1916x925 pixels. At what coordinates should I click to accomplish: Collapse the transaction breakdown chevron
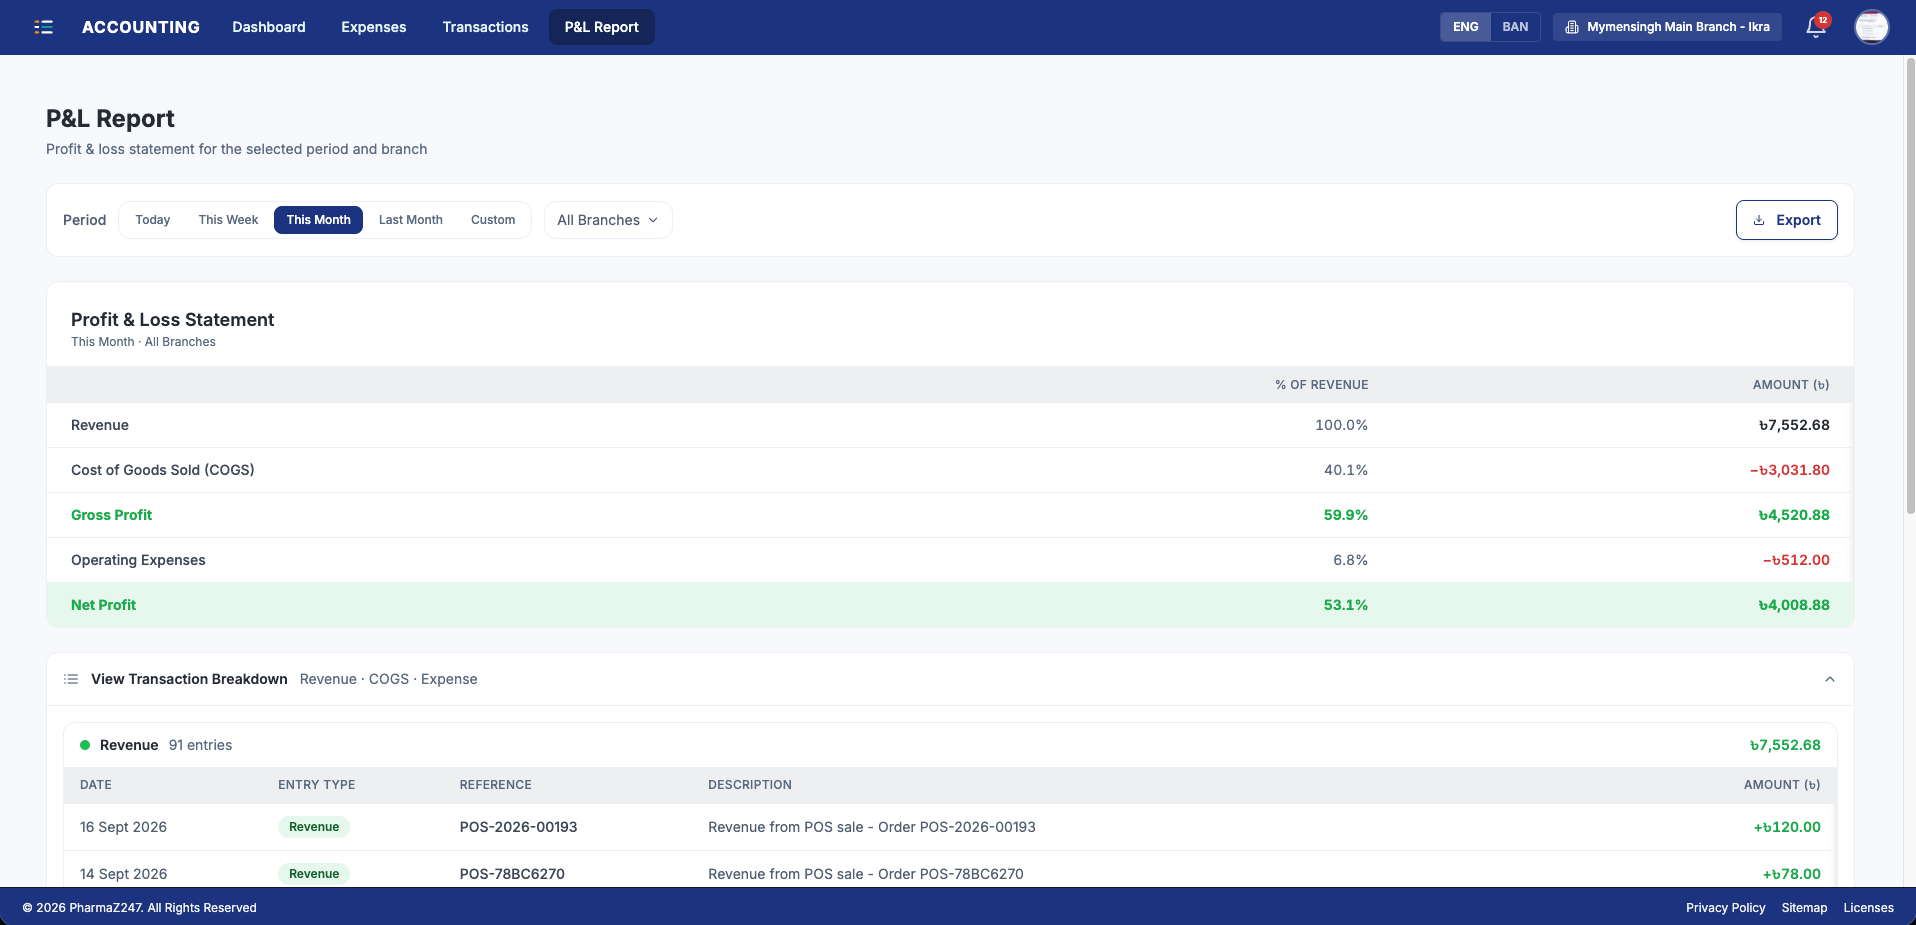pyautogui.click(x=1829, y=679)
